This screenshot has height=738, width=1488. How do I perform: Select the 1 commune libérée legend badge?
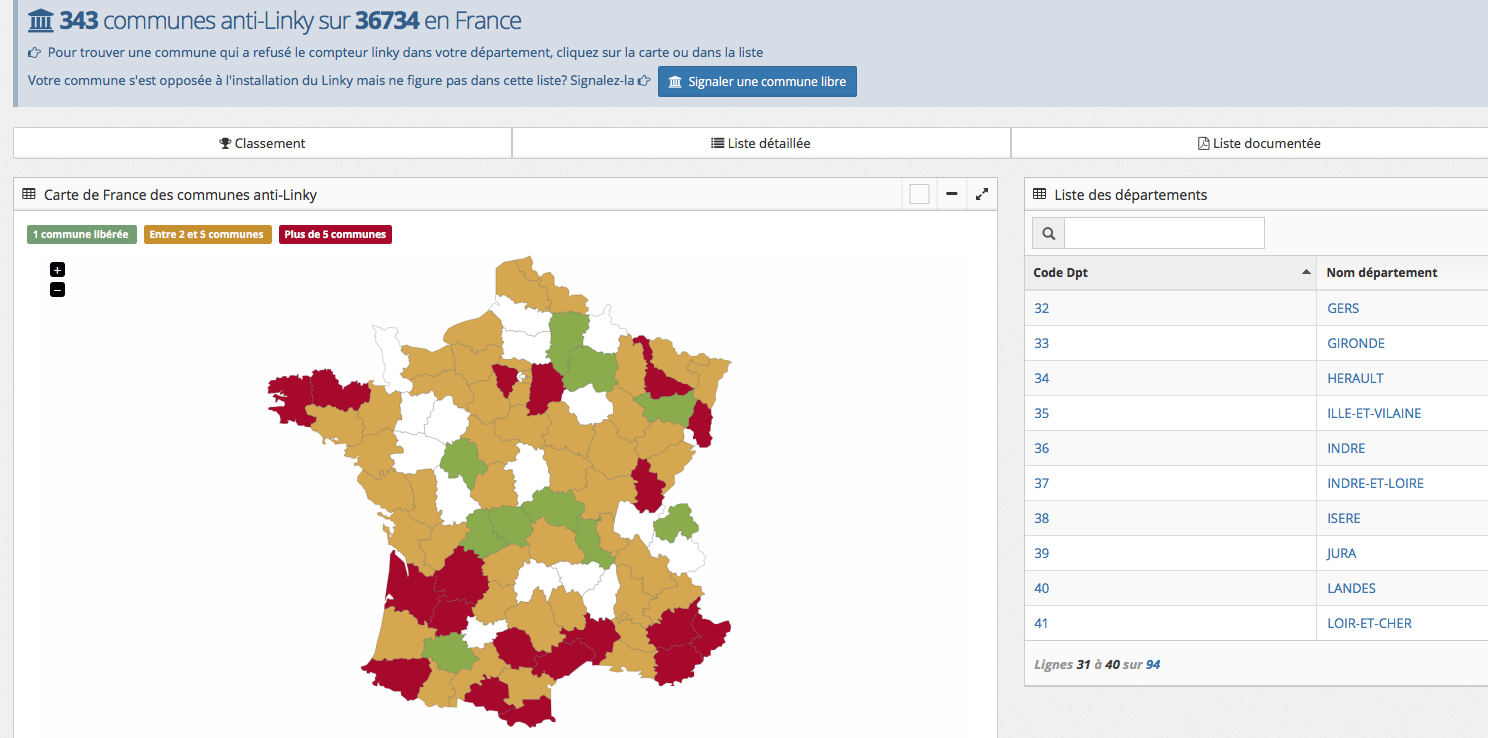pos(81,235)
